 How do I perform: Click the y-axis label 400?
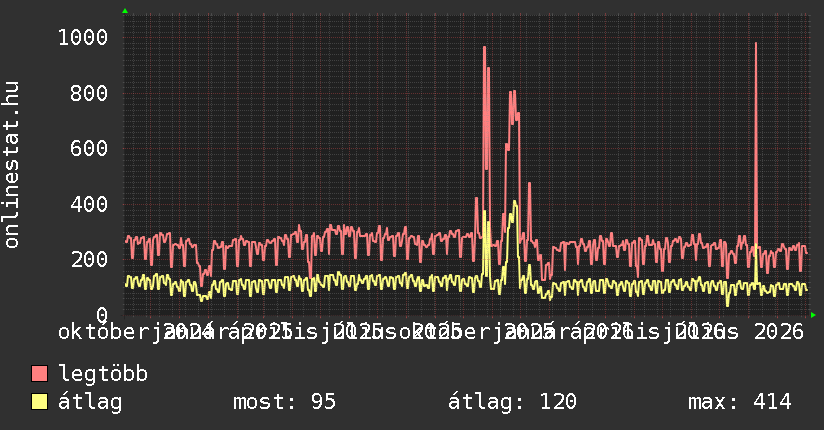coord(89,204)
